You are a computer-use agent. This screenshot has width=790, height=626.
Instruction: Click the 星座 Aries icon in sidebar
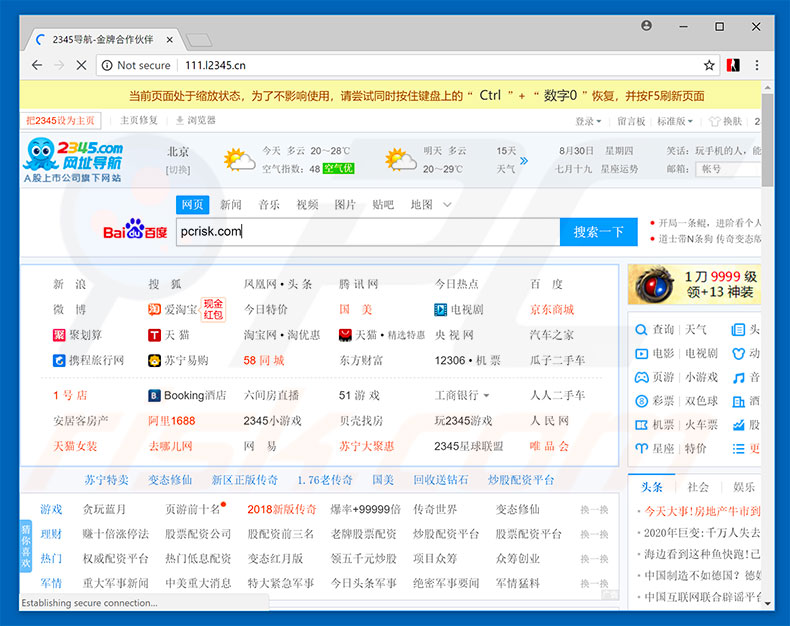641,448
